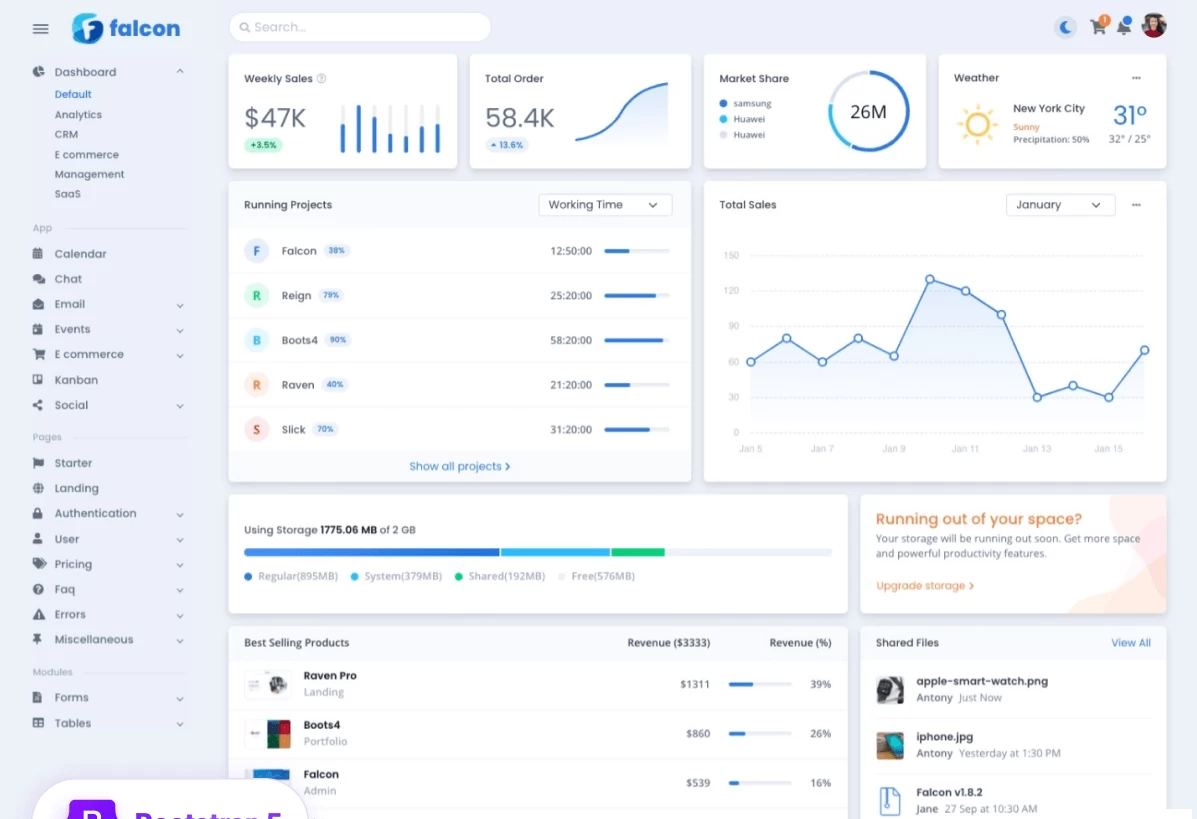The width and height of the screenshot is (1197, 819).
Task: Click the Events sidebar icon
Action: click(37, 329)
